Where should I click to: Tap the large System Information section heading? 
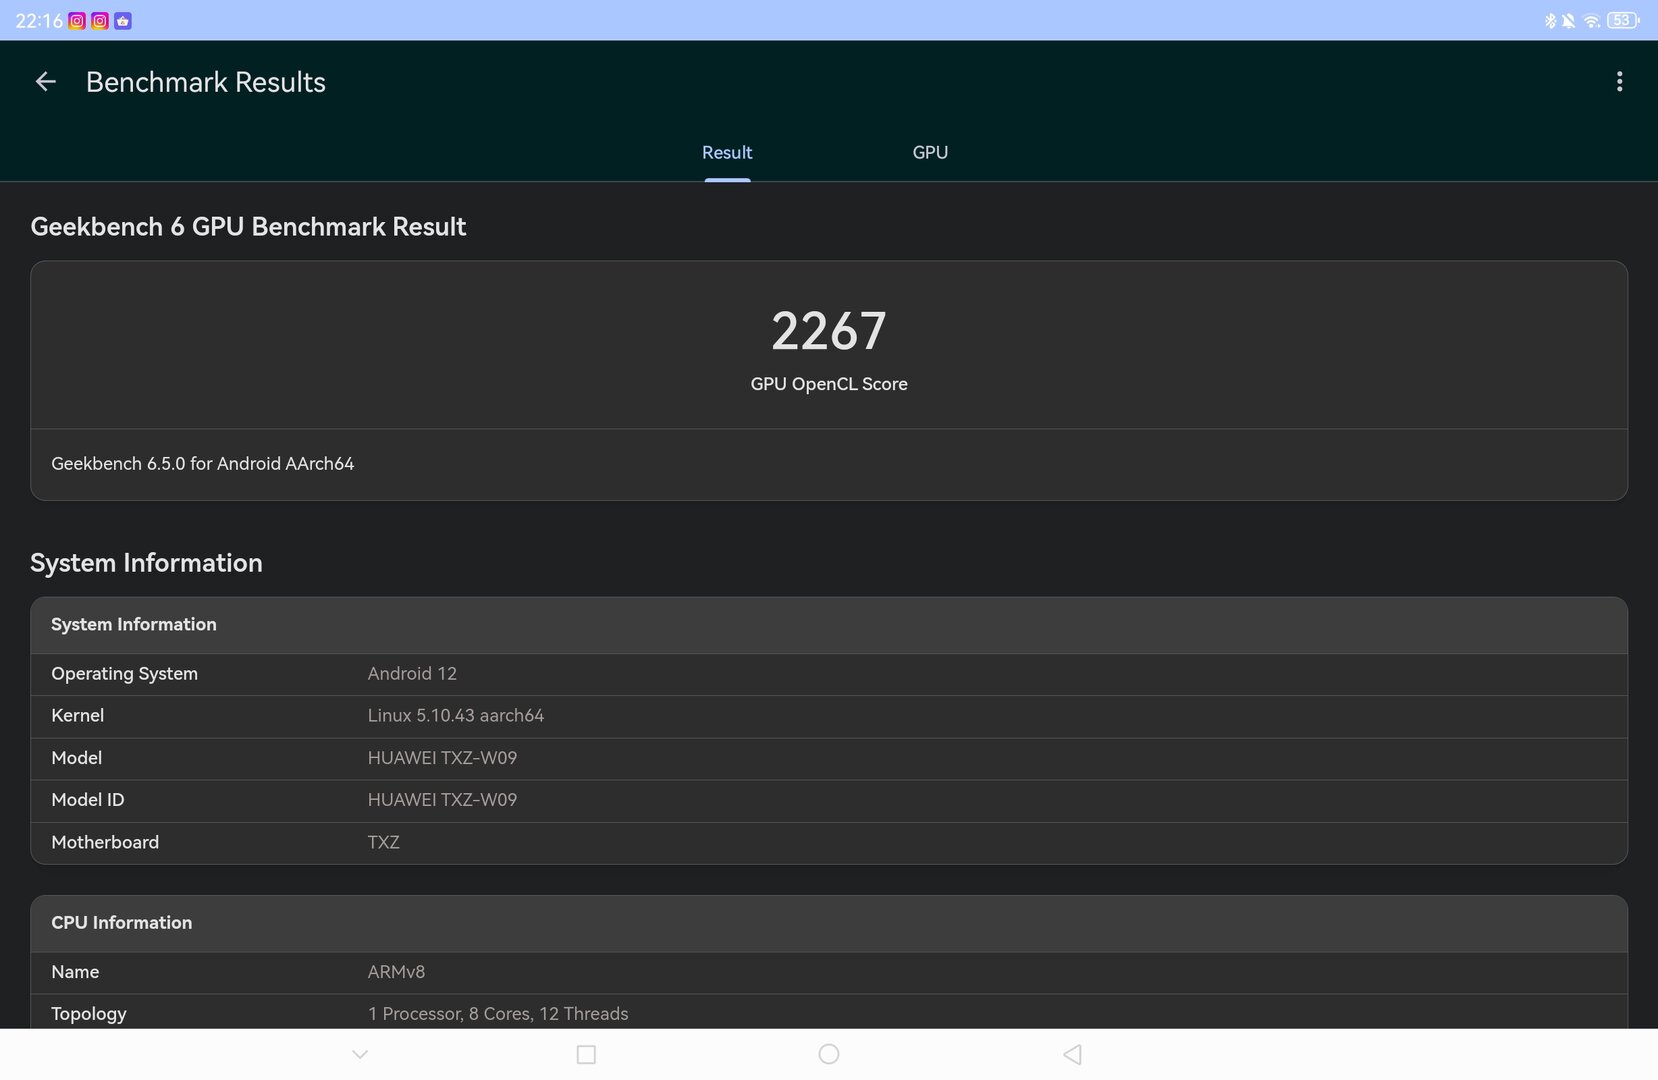pos(146,563)
